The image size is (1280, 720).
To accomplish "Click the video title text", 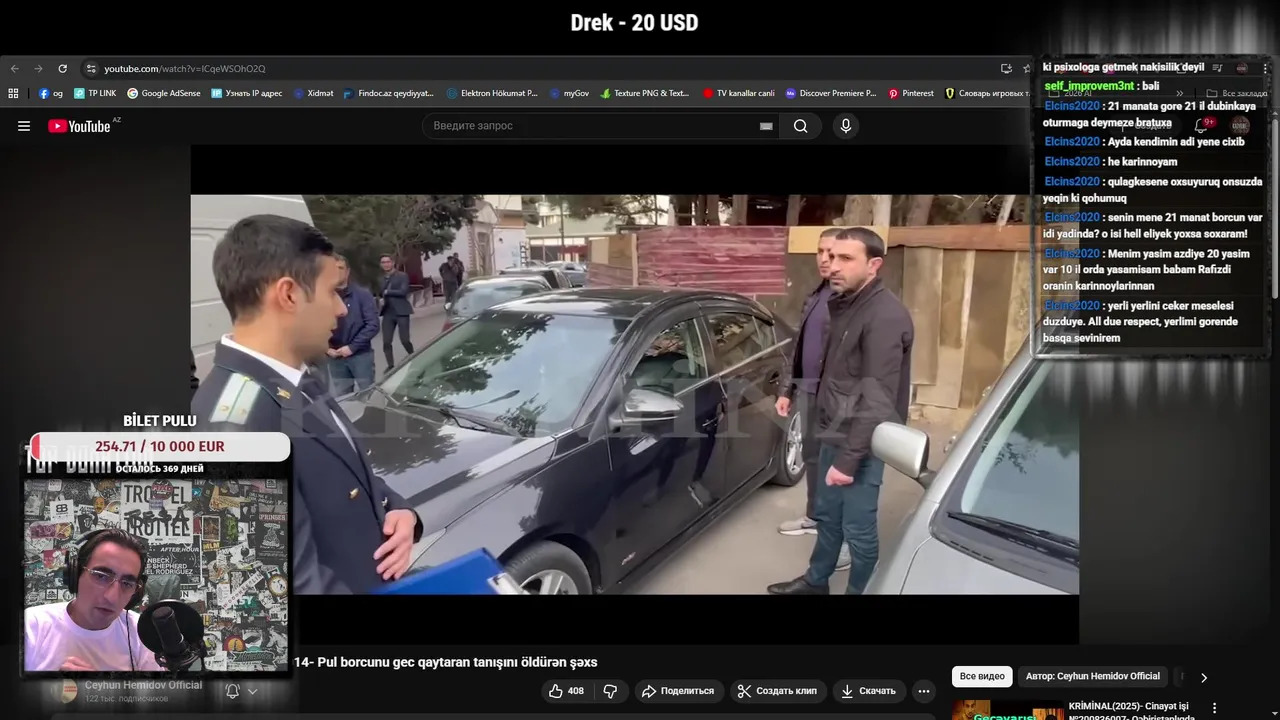I will 445,662.
